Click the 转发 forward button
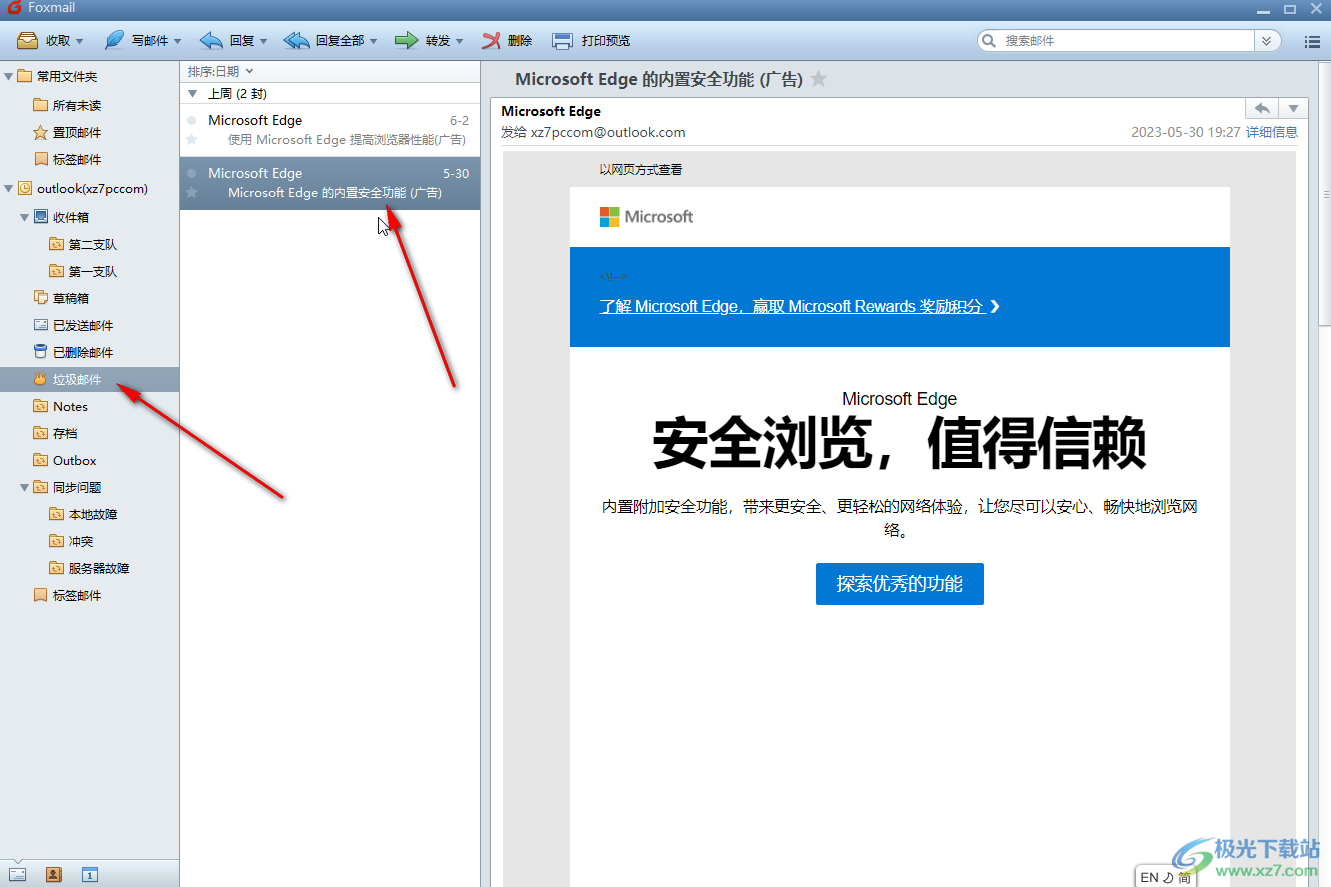 [422, 41]
